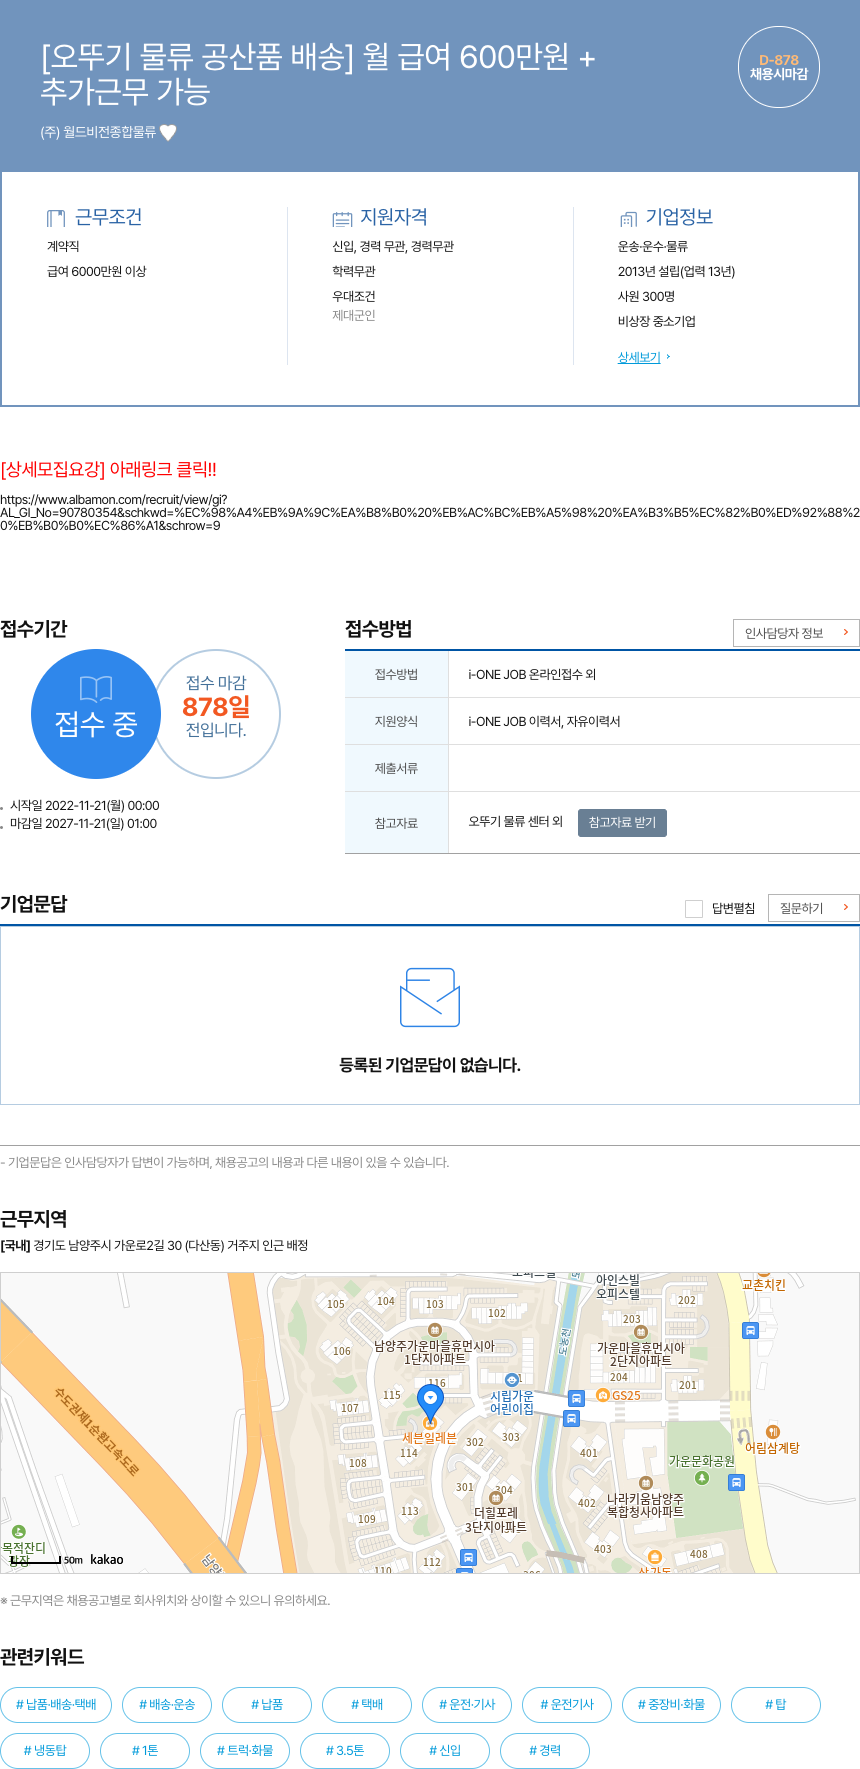Select the #운전기사 keyword tag
860x1769 pixels.
(x=567, y=1704)
